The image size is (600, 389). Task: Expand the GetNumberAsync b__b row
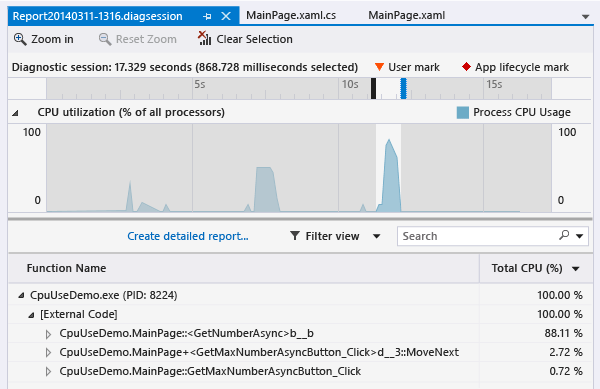[x=48, y=334]
